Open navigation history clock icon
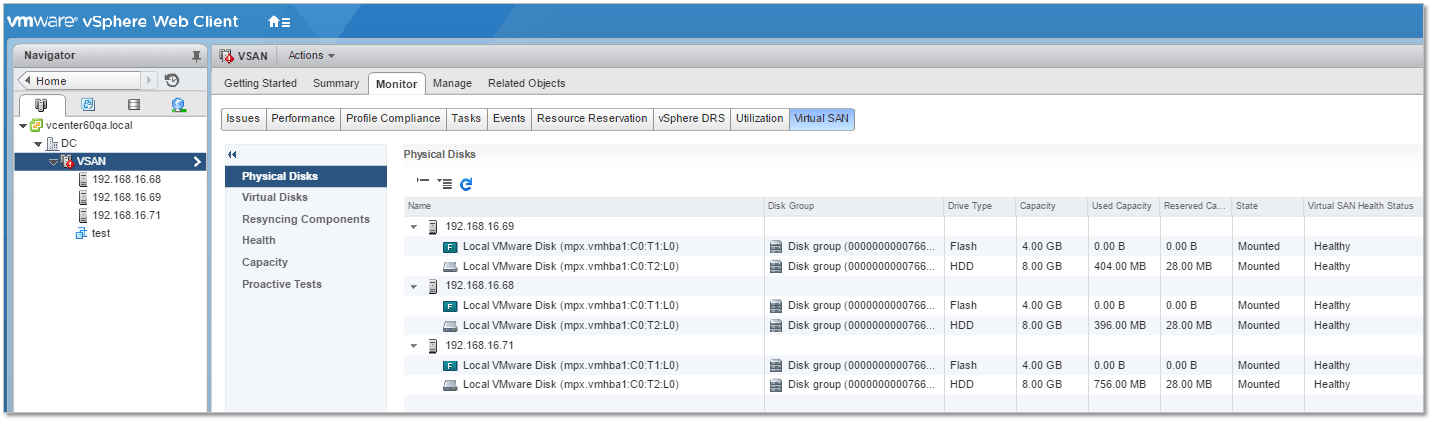Screen dimensions: 1433x422 pyautogui.click(x=172, y=81)
